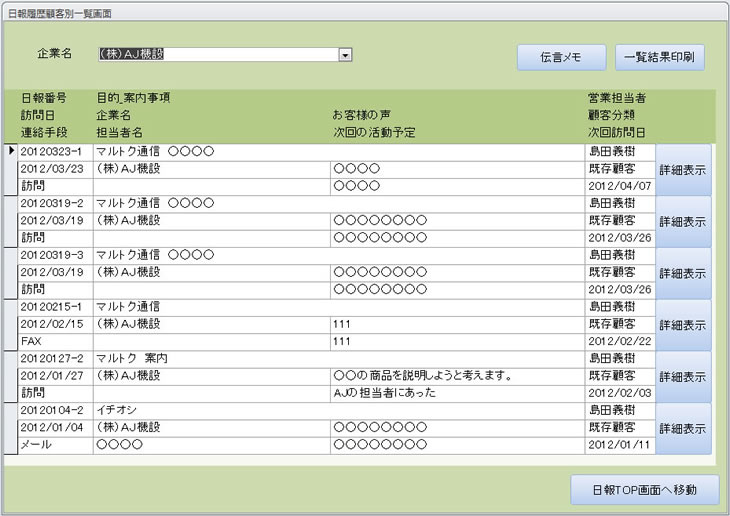
Task: Select the メール contact method field
Action: (x=55, y=445)
